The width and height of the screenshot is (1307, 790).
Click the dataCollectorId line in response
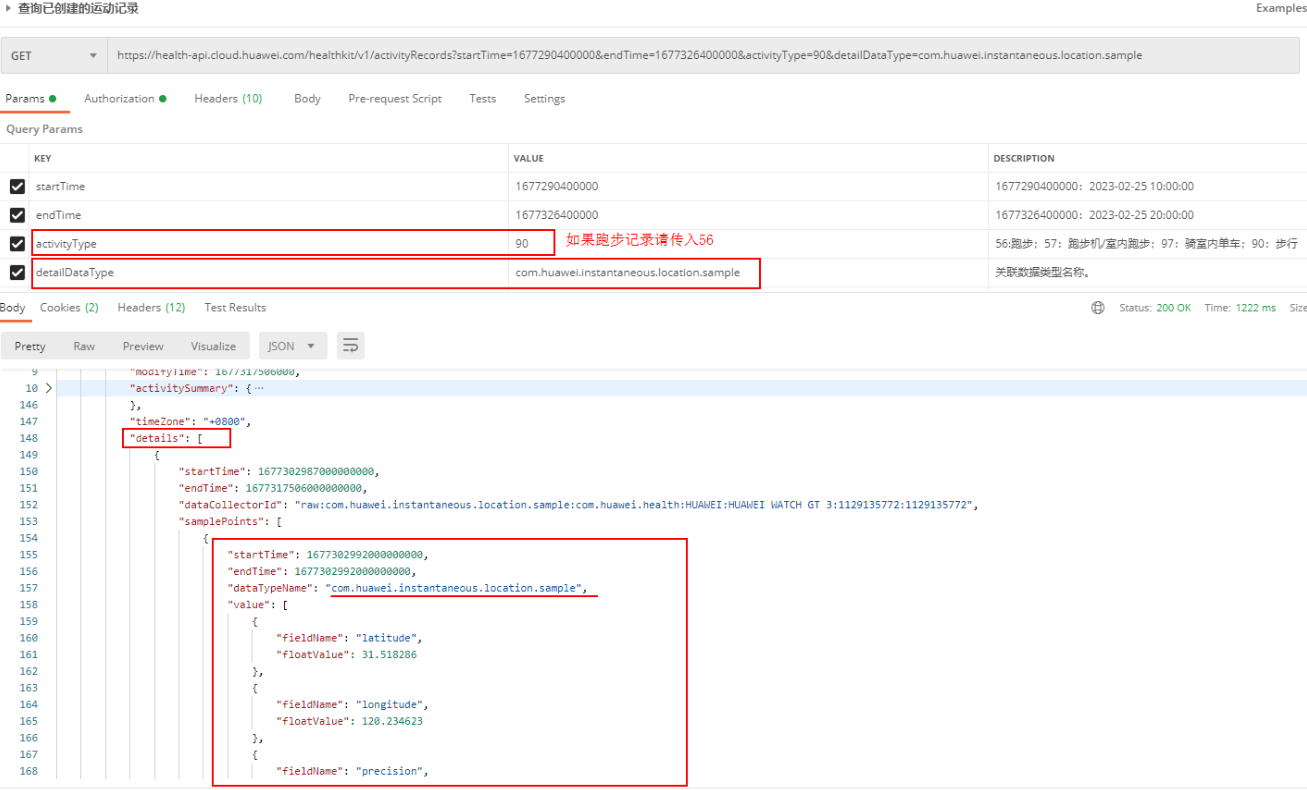(577, 505)
